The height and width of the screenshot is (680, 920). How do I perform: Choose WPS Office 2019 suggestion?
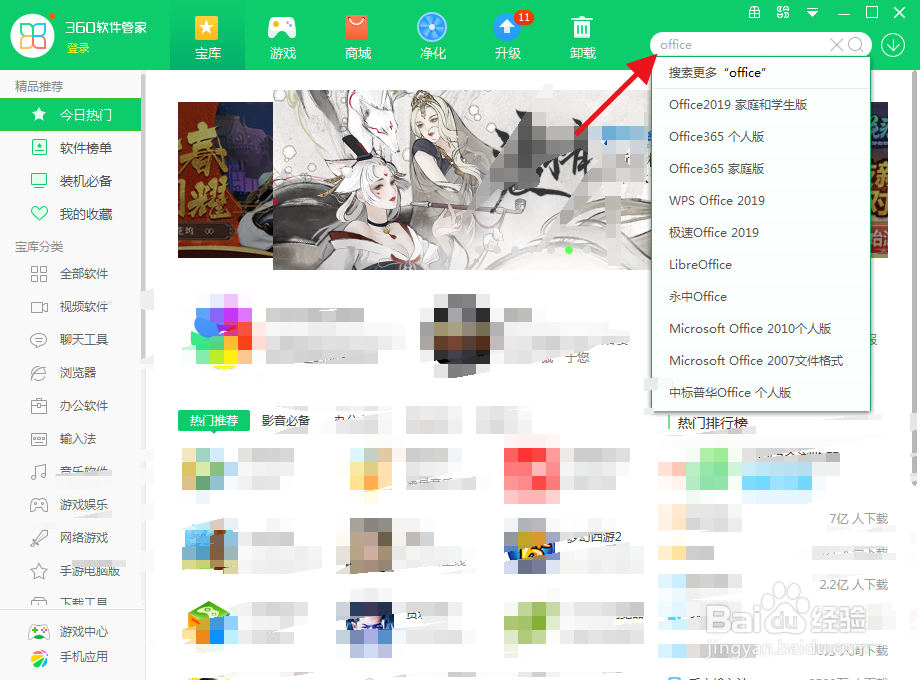pos(761,201)
